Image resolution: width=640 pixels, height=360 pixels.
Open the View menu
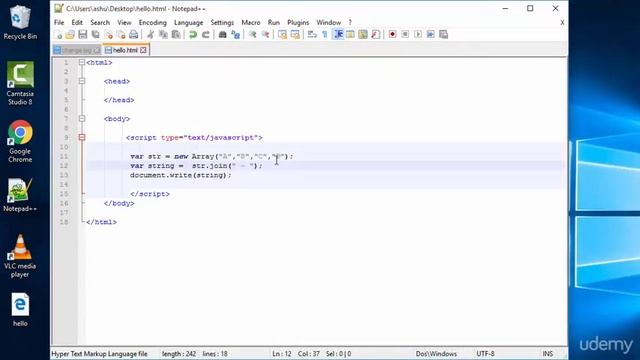[x=124, y=22]
